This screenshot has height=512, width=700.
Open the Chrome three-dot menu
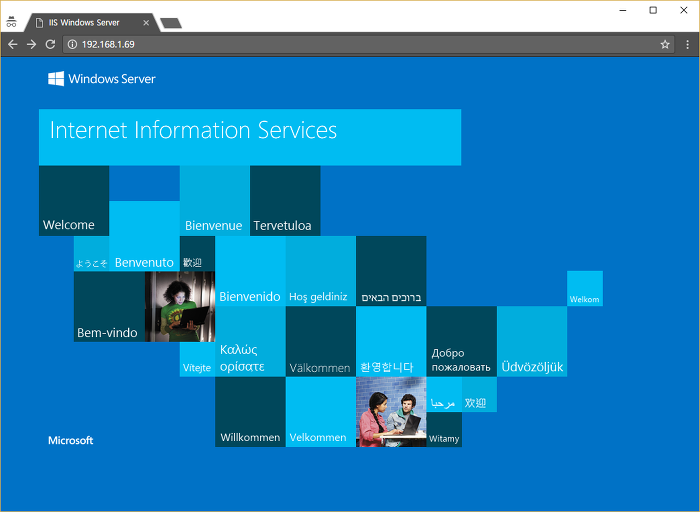(x=688, y=44)
